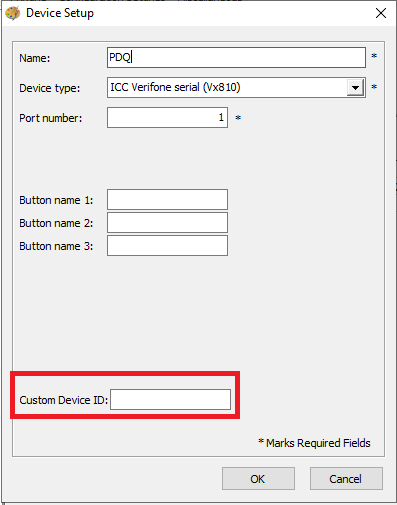Expand the Device type dropdown arrow

click(x=355, y=88)
